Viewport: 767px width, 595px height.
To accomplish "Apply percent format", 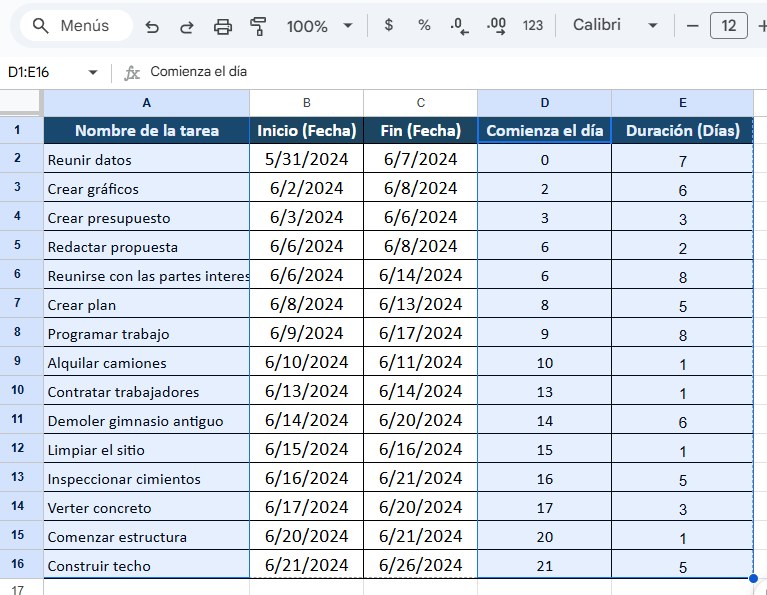I will click(x=424, y=25).
